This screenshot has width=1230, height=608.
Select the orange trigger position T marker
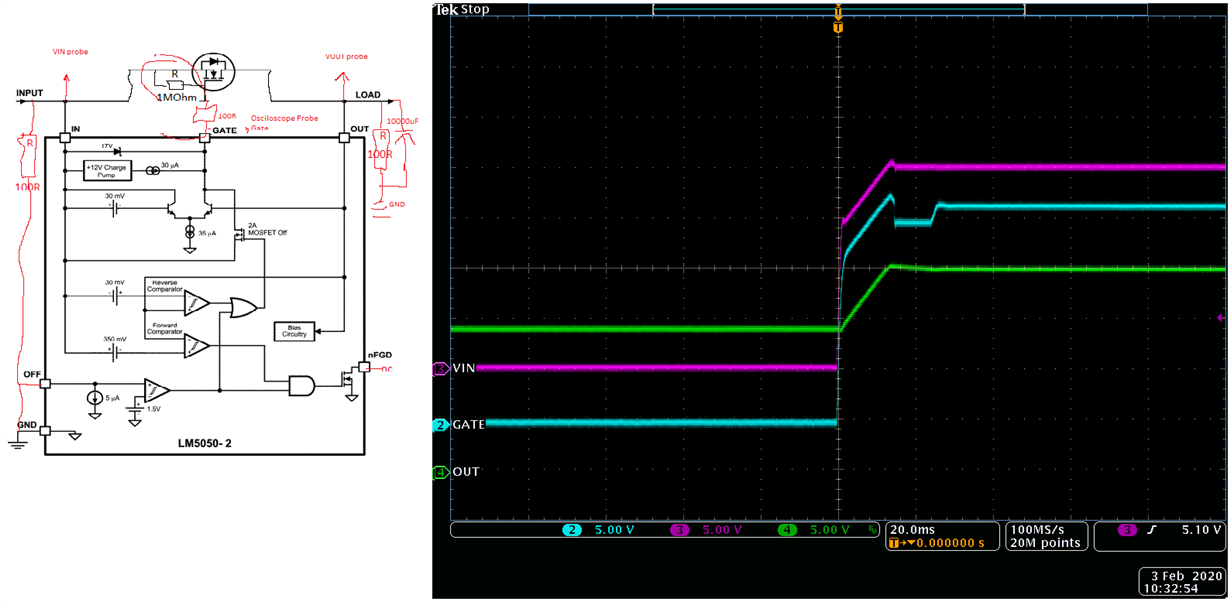(x=838, y=27)
